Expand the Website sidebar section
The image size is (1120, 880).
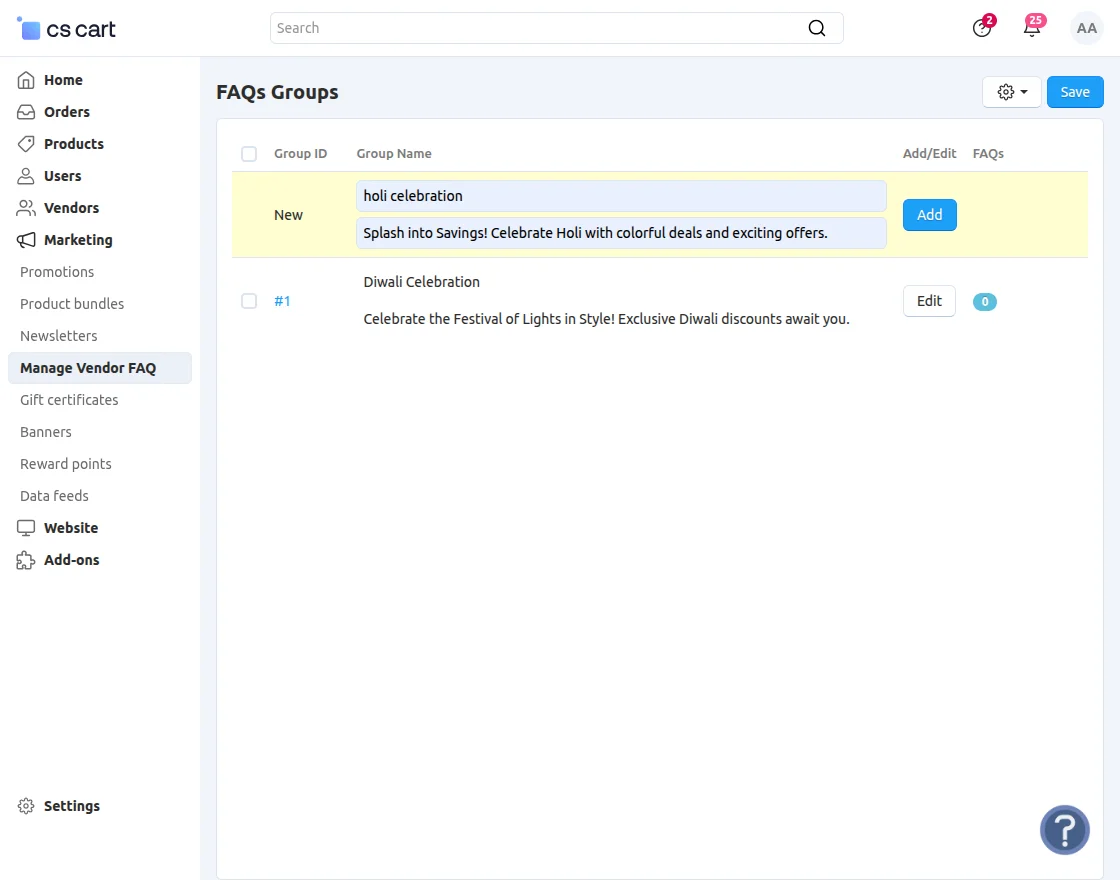pyautogui.click(x=71, y=528)
